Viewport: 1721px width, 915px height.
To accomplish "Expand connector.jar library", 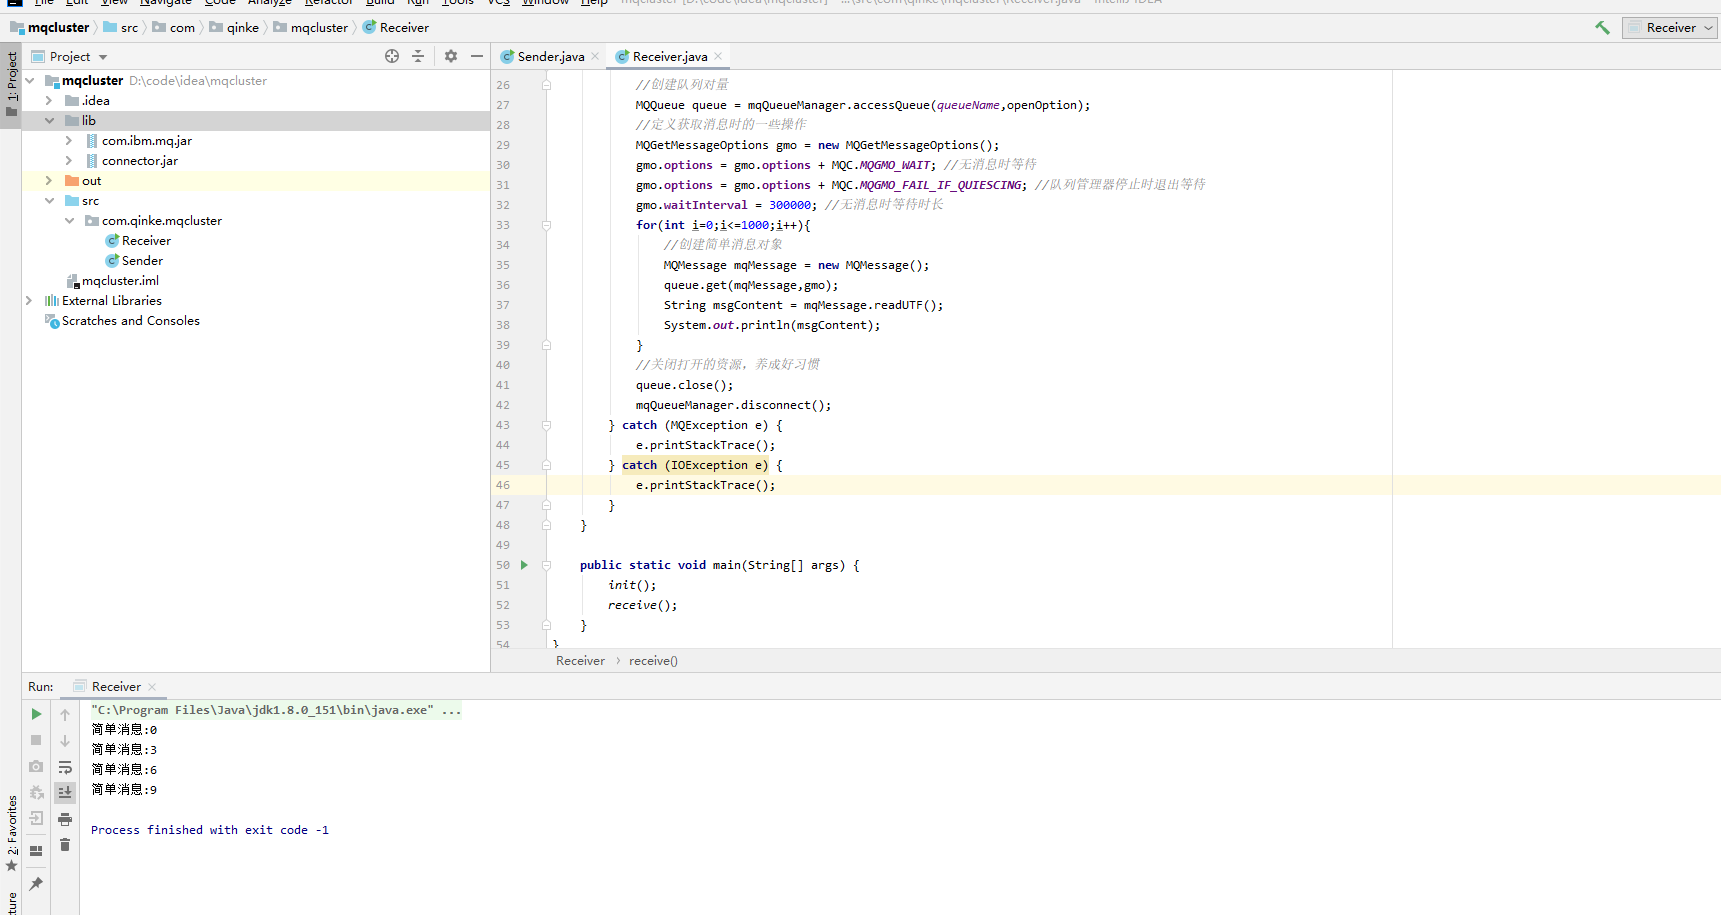I will [x=69, y=160].
